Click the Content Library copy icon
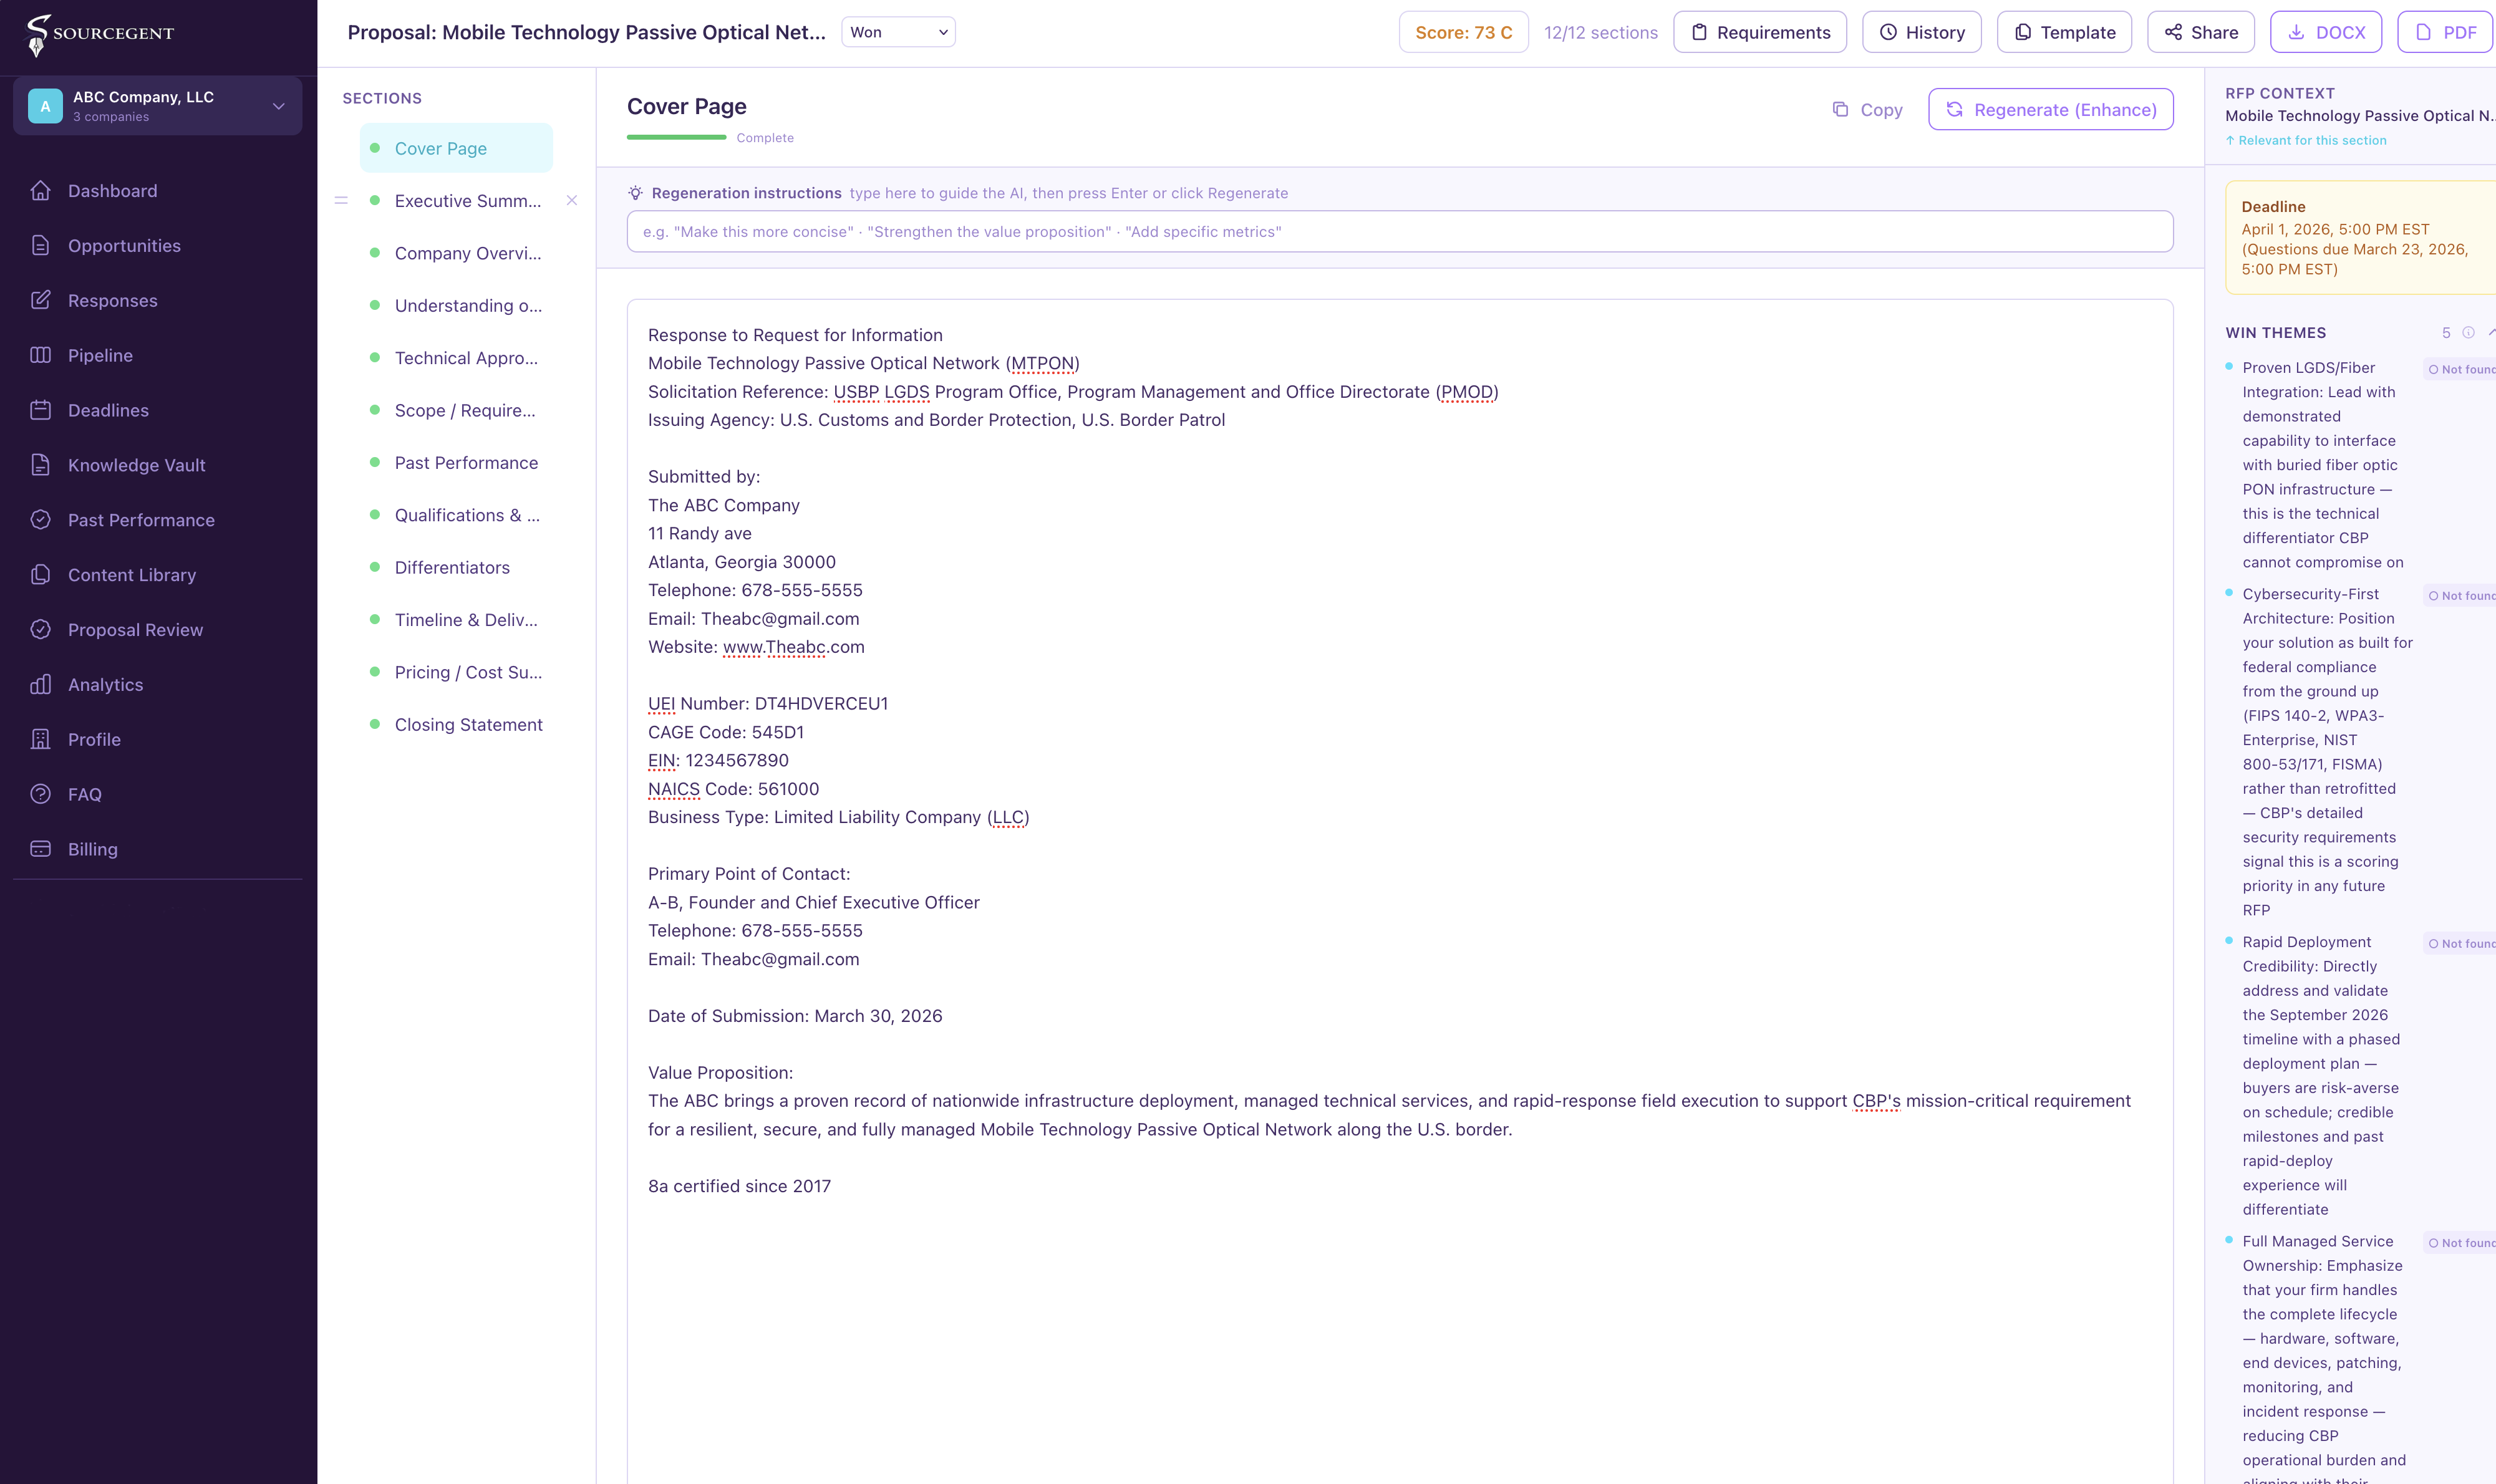The image size is (2496, 1484). click(40, 575)
